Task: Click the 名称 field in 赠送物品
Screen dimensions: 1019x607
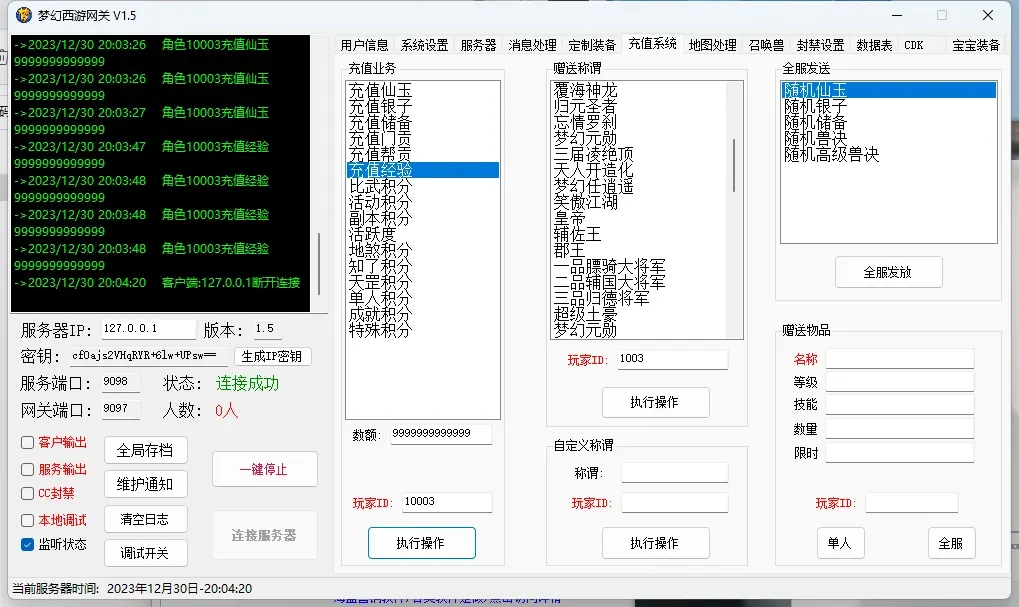Action: pos(900,359)
